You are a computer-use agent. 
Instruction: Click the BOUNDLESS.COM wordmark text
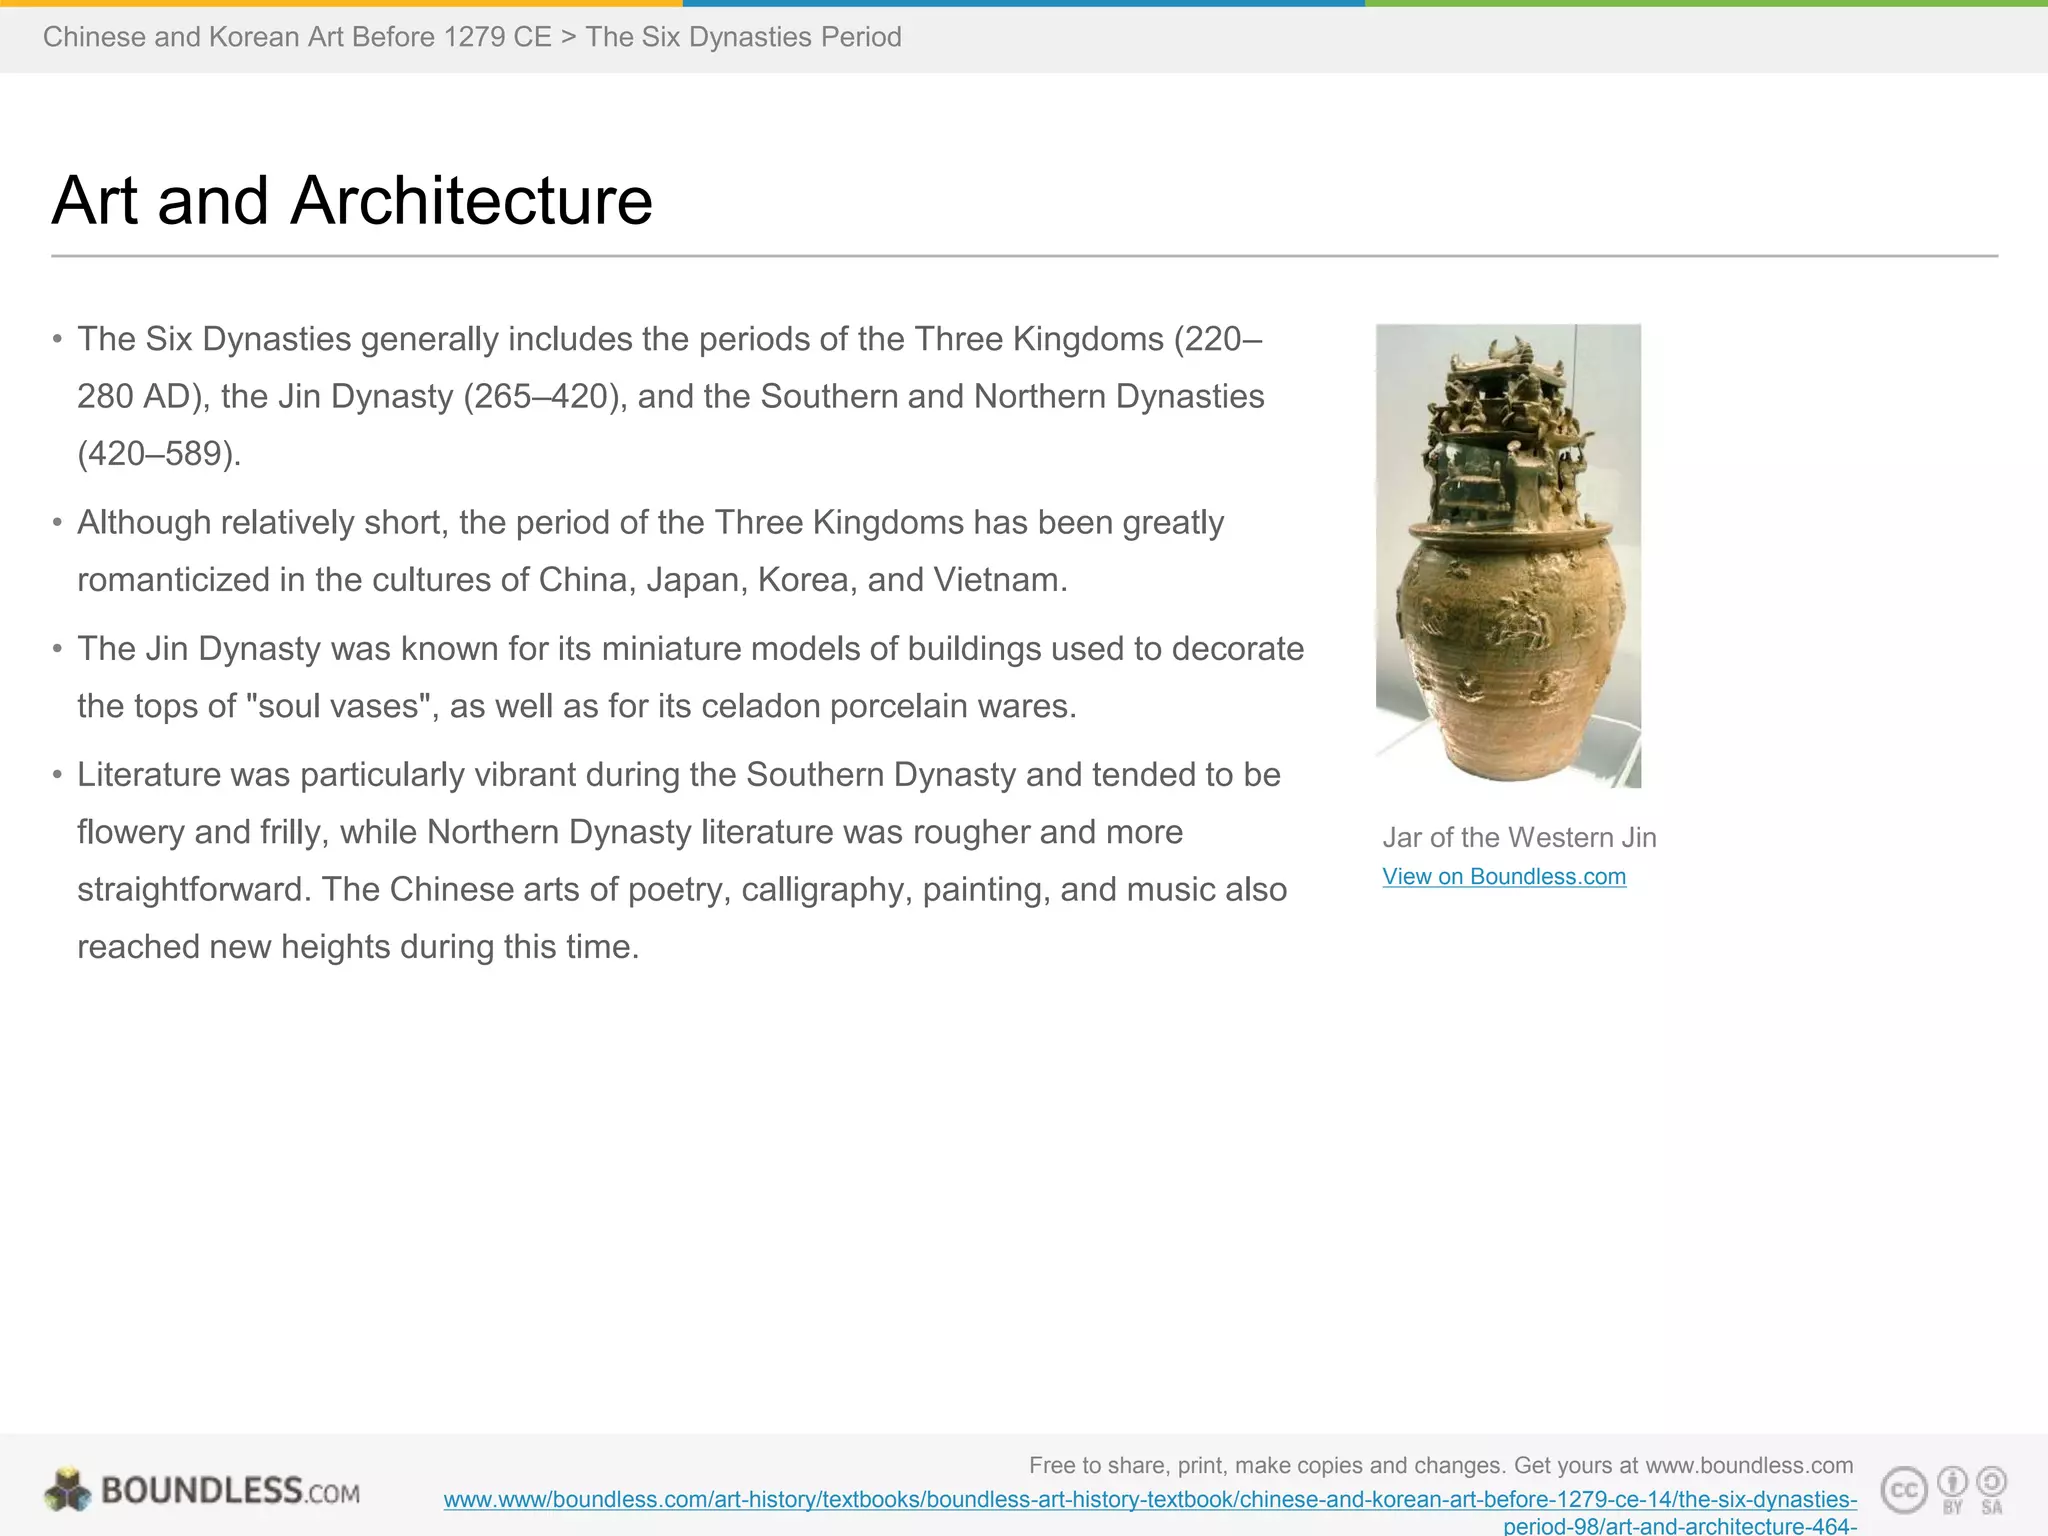click(230, 1491)
